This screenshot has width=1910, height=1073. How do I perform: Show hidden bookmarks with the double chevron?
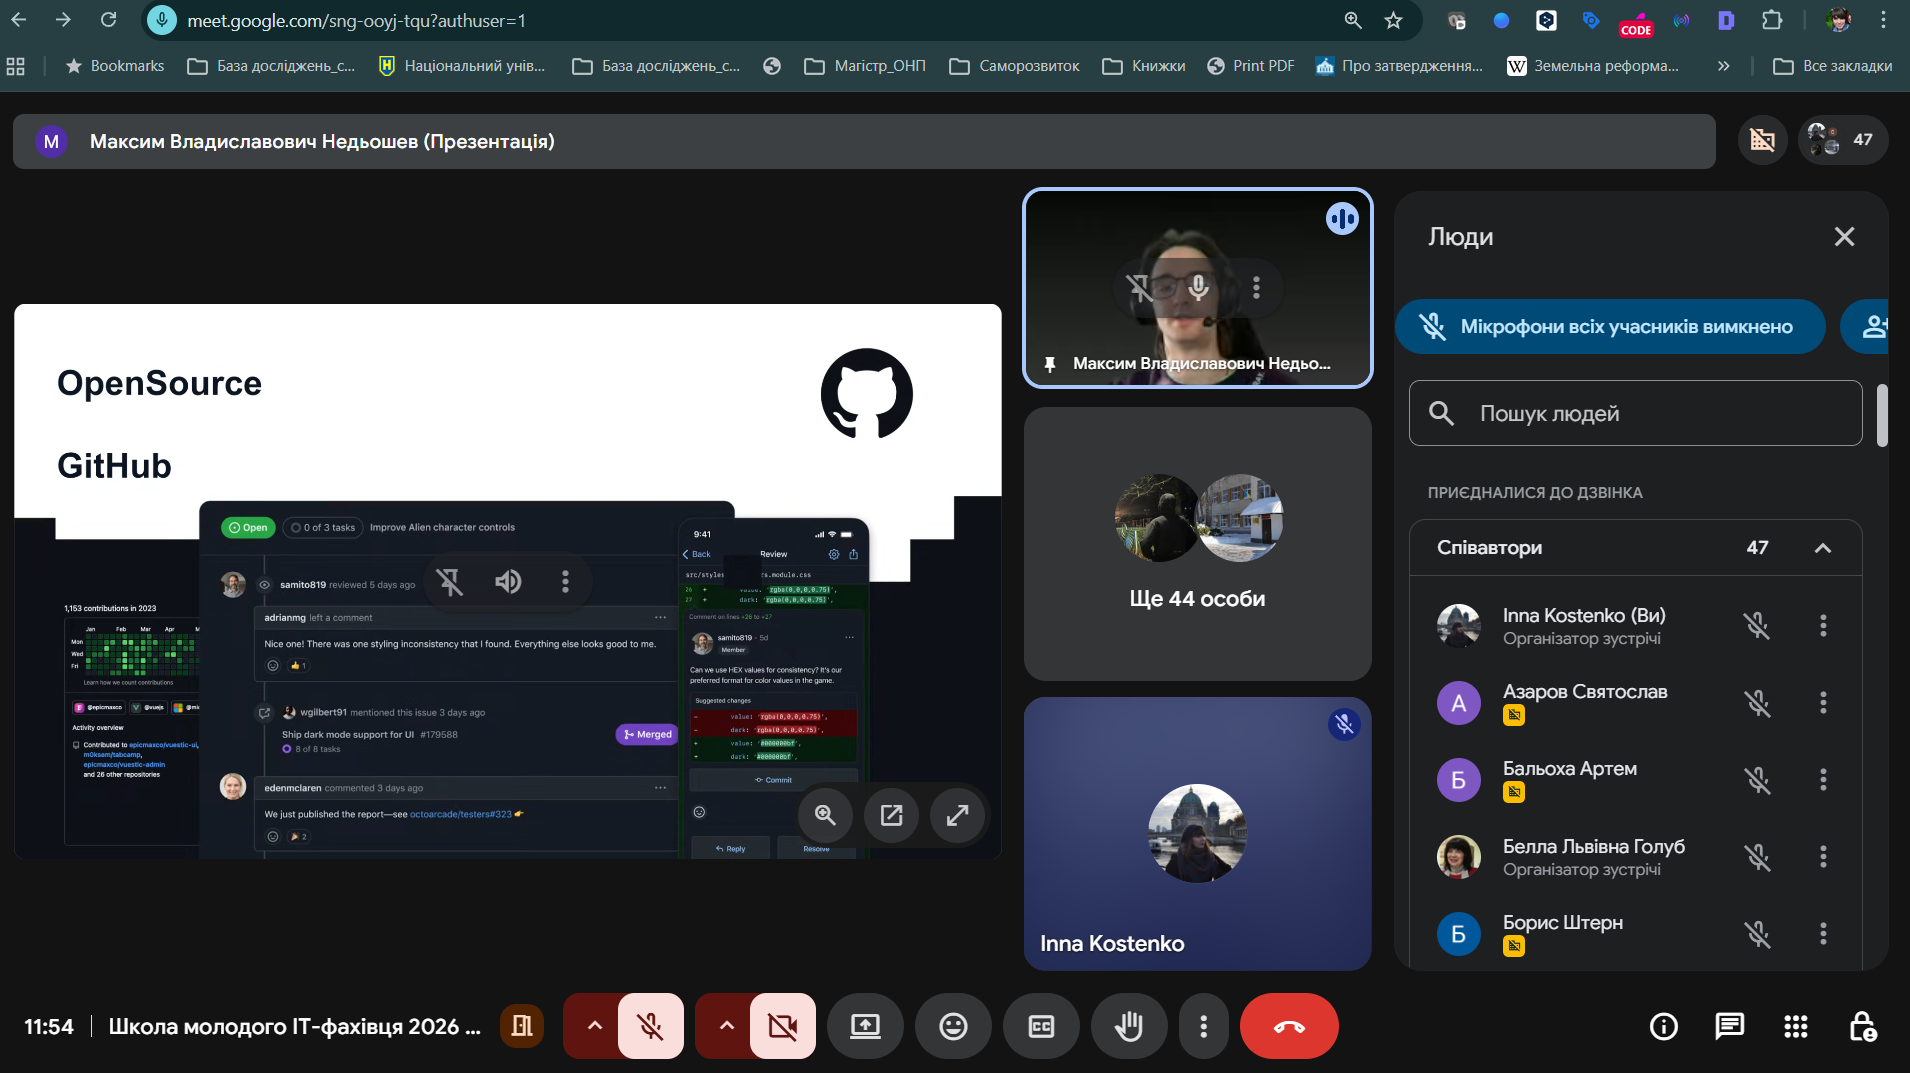coord(1723,66)
